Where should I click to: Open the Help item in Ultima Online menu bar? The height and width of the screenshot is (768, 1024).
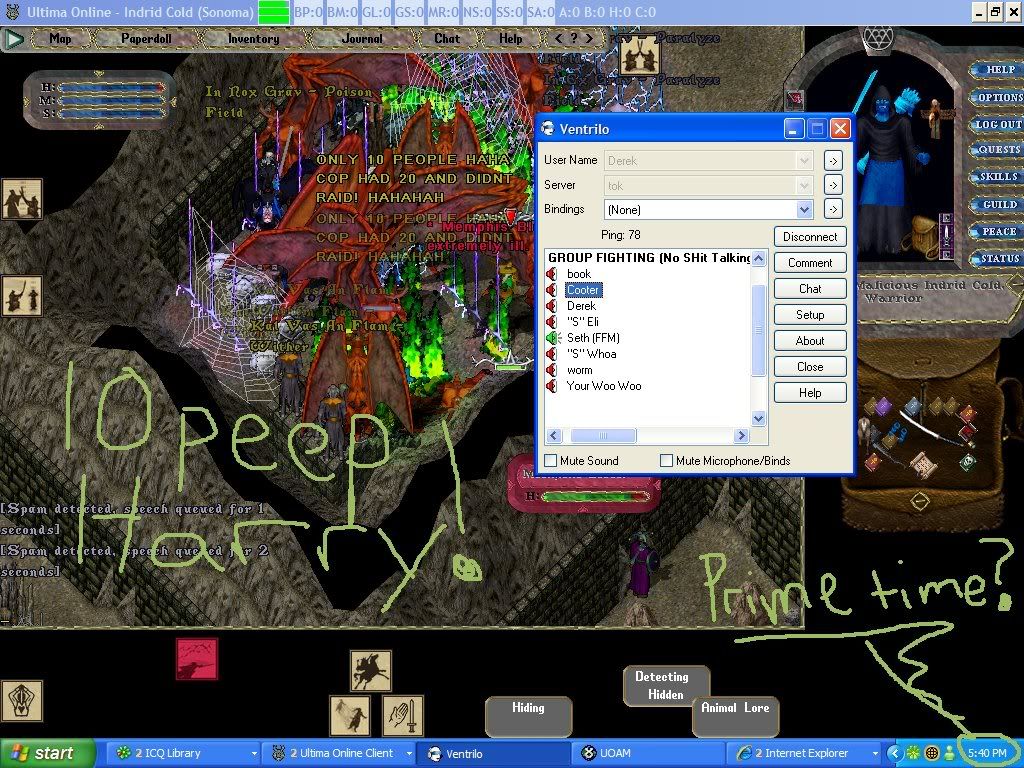[x=511, y=39]
